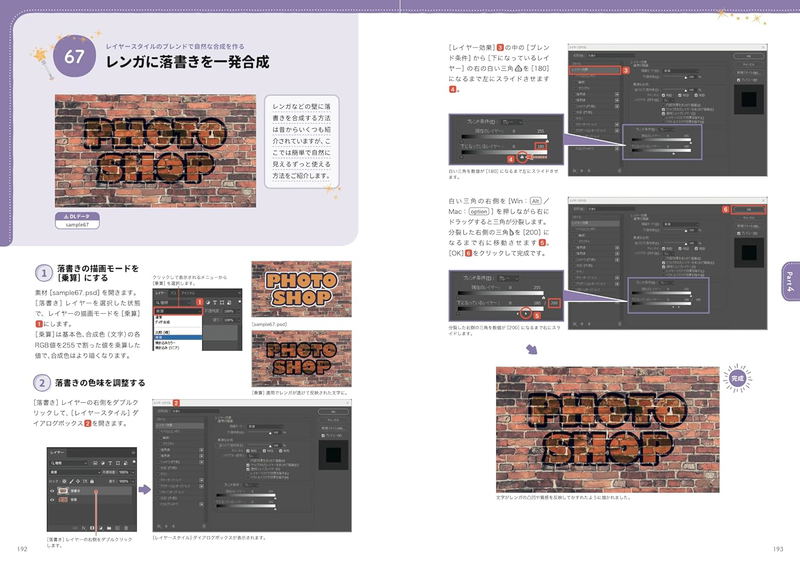Click adjustment layer filter icon in step 2 Layers panel
This screenshot has height=565, width=800.
[x=103, y=463]
